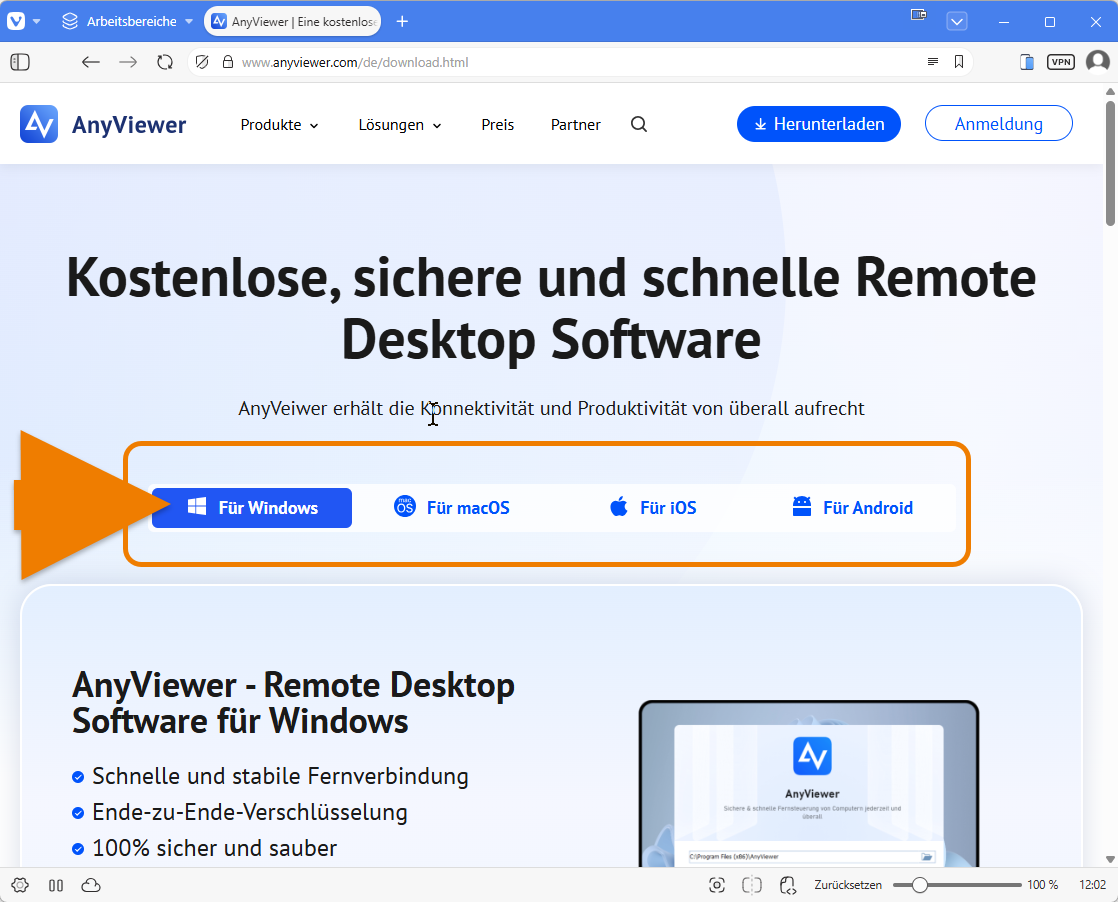Click the VPN icon in the toolbar
The width and height of the screenshot is (1118, 902).
[x=1060, y=62]
